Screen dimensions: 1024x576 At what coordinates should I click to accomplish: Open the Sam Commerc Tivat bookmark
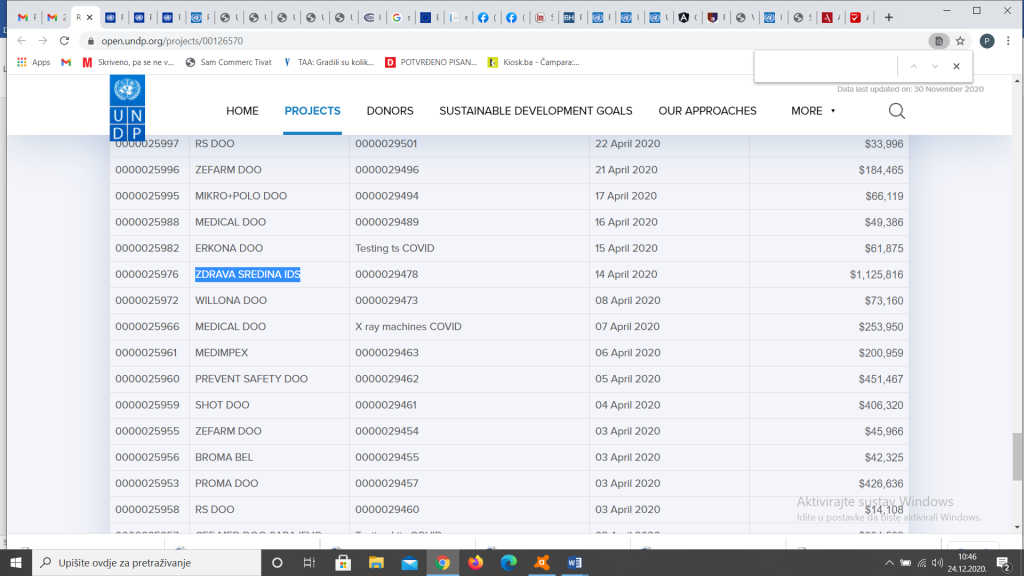click(229, 62)
